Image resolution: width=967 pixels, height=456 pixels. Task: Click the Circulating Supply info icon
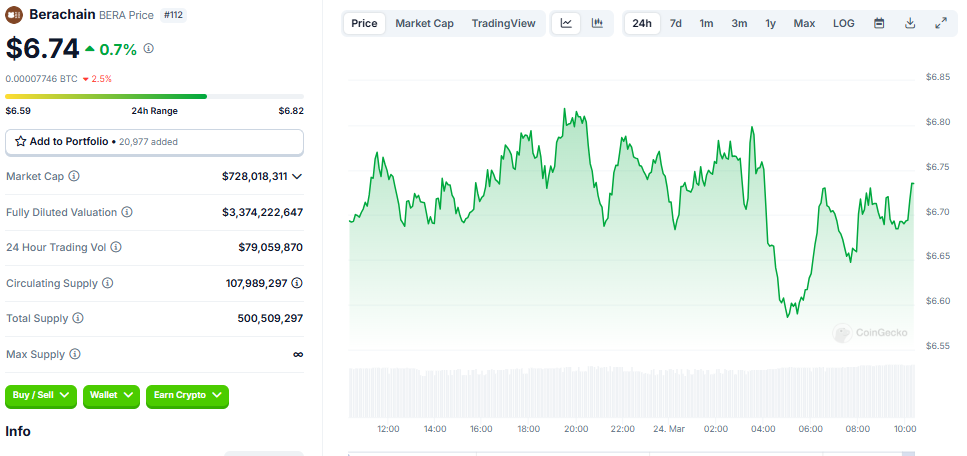[107, 283]
